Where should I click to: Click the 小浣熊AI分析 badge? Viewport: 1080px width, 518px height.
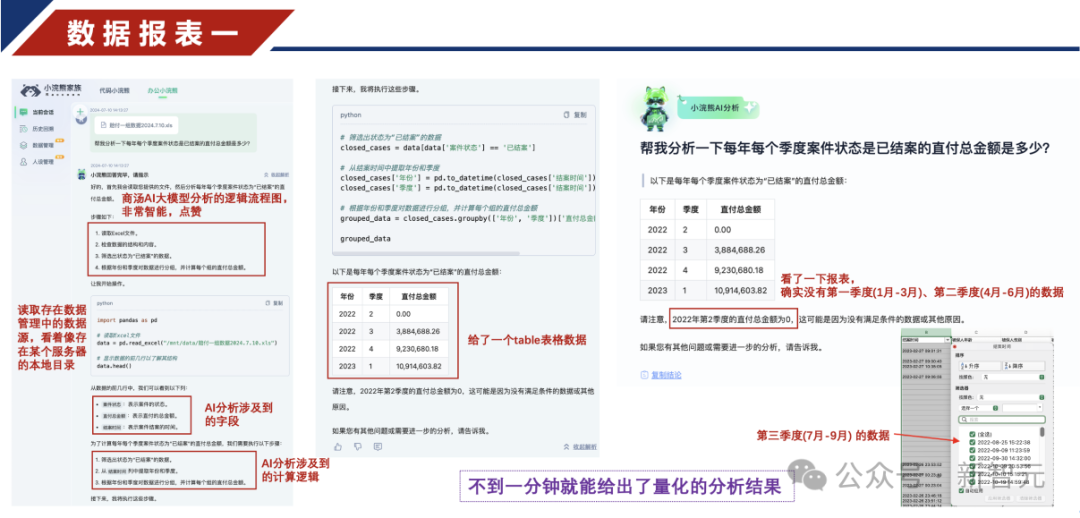click(717, 107)
